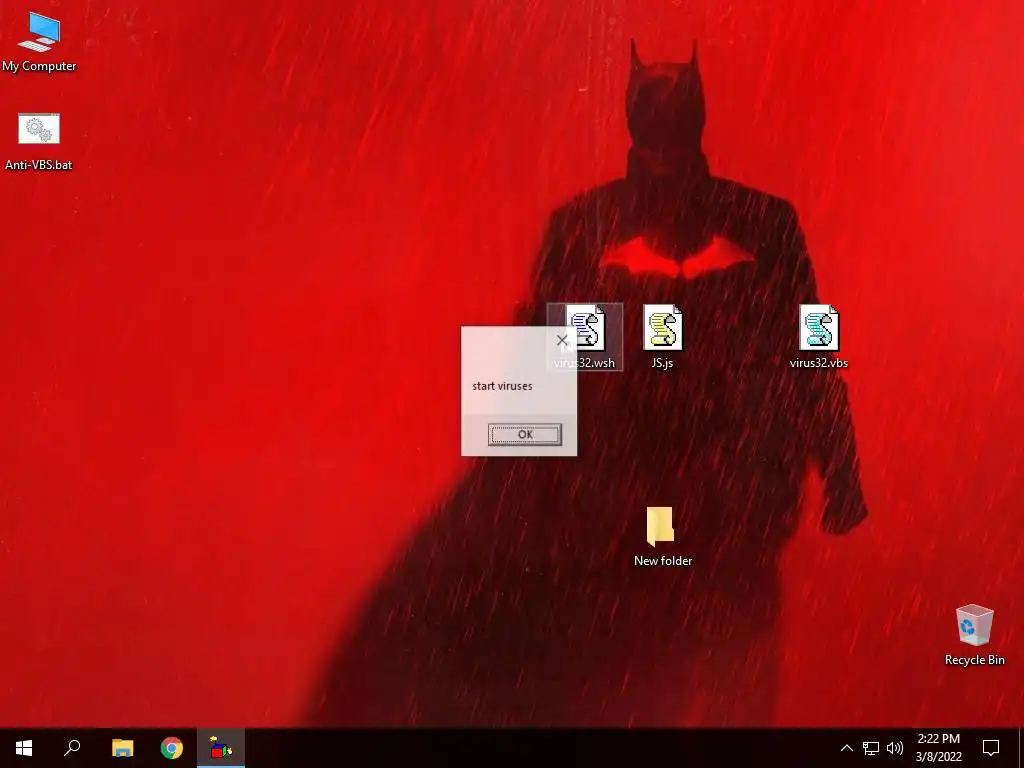Select the virus32.vbs script file

click(x=818, y=337)
